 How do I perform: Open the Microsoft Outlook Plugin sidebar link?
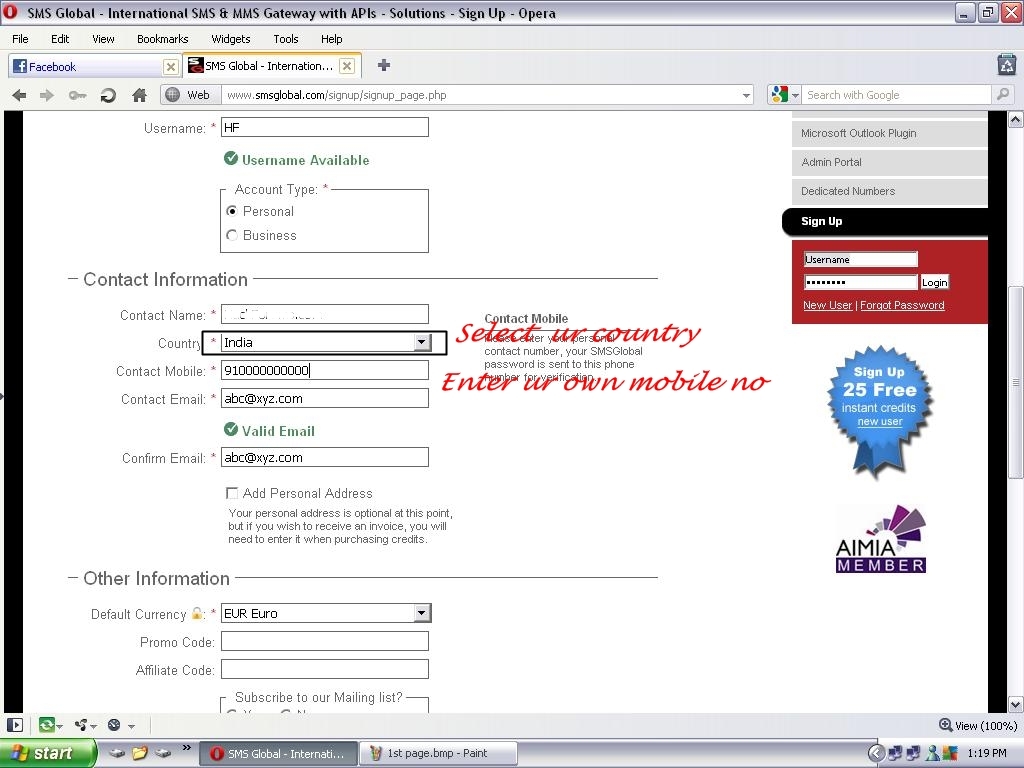click(x=889, y=133)
